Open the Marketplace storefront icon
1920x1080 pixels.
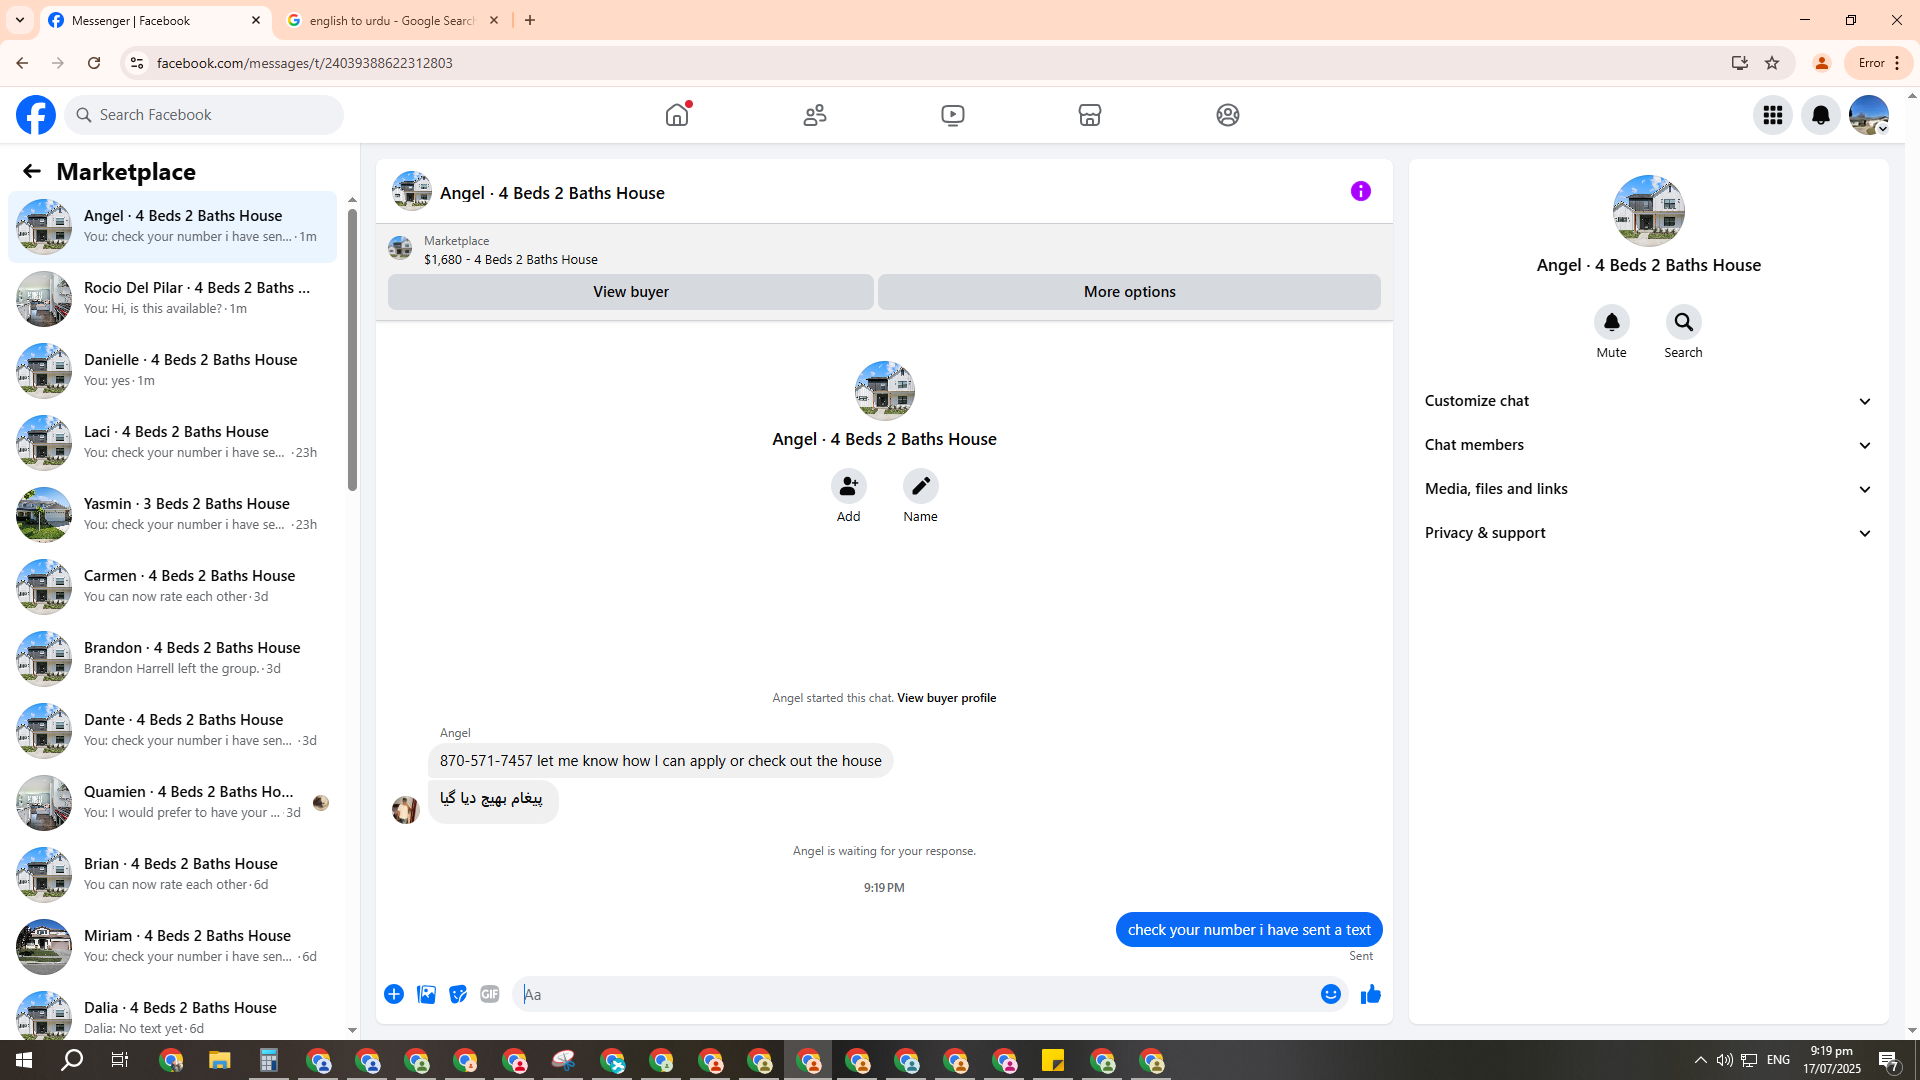(1090, 115)
